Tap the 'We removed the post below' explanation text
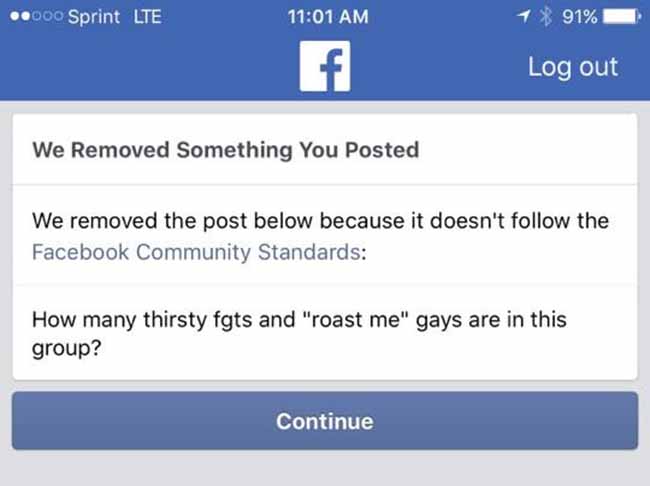Screen dimensions: 650x486 pyautogui.click(x=320, y=236)
